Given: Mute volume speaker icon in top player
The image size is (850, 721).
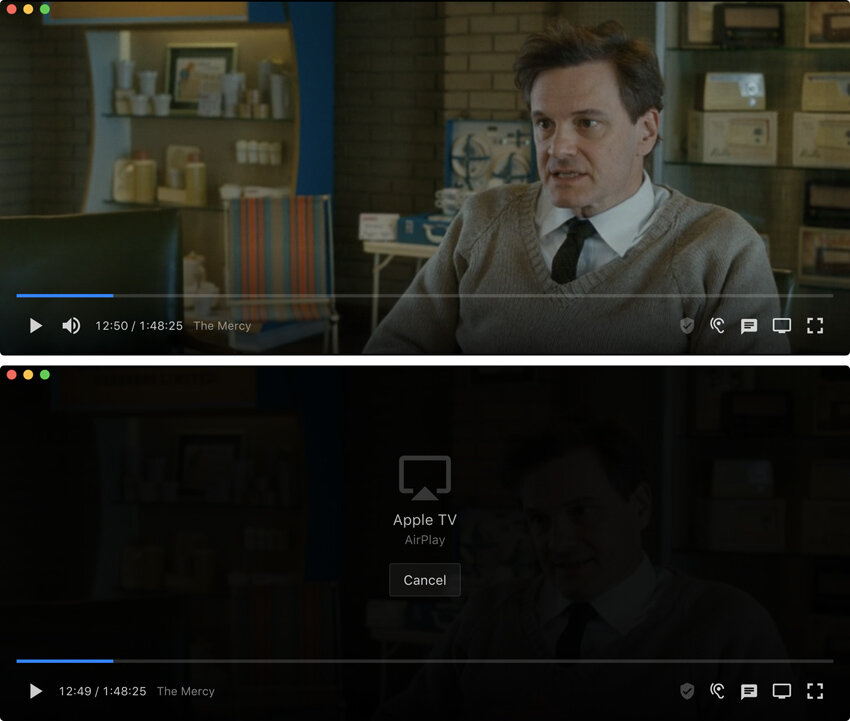Looking at the screenshot, I should 71,326.
